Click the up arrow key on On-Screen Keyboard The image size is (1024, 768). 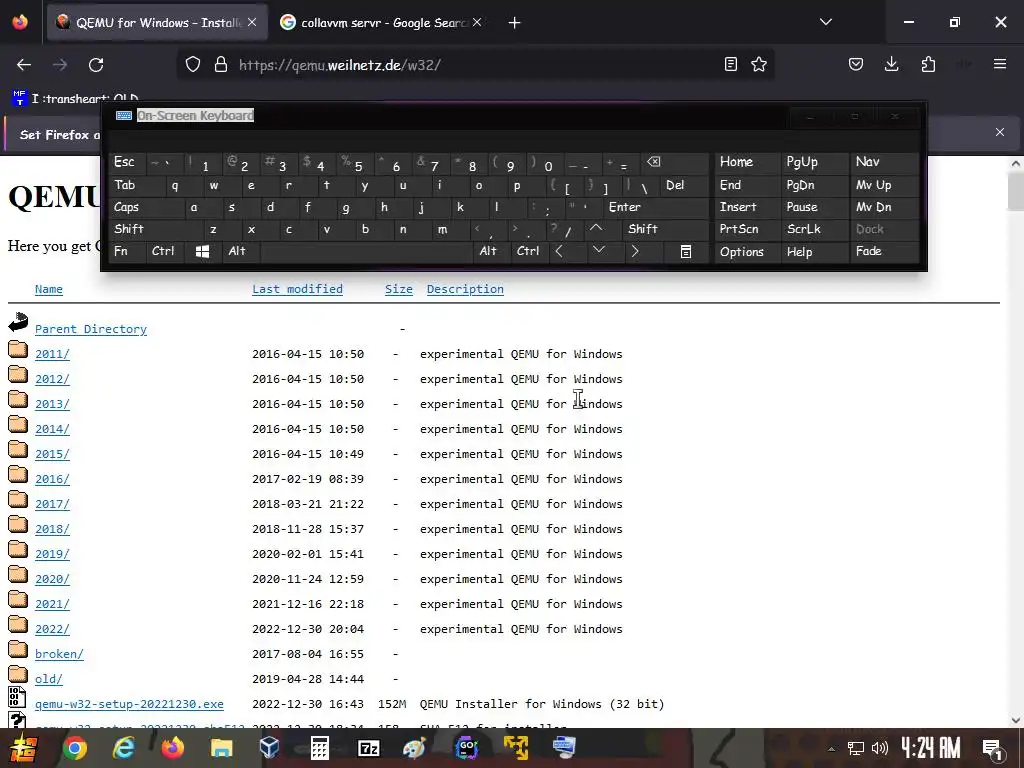click(596, 229)
